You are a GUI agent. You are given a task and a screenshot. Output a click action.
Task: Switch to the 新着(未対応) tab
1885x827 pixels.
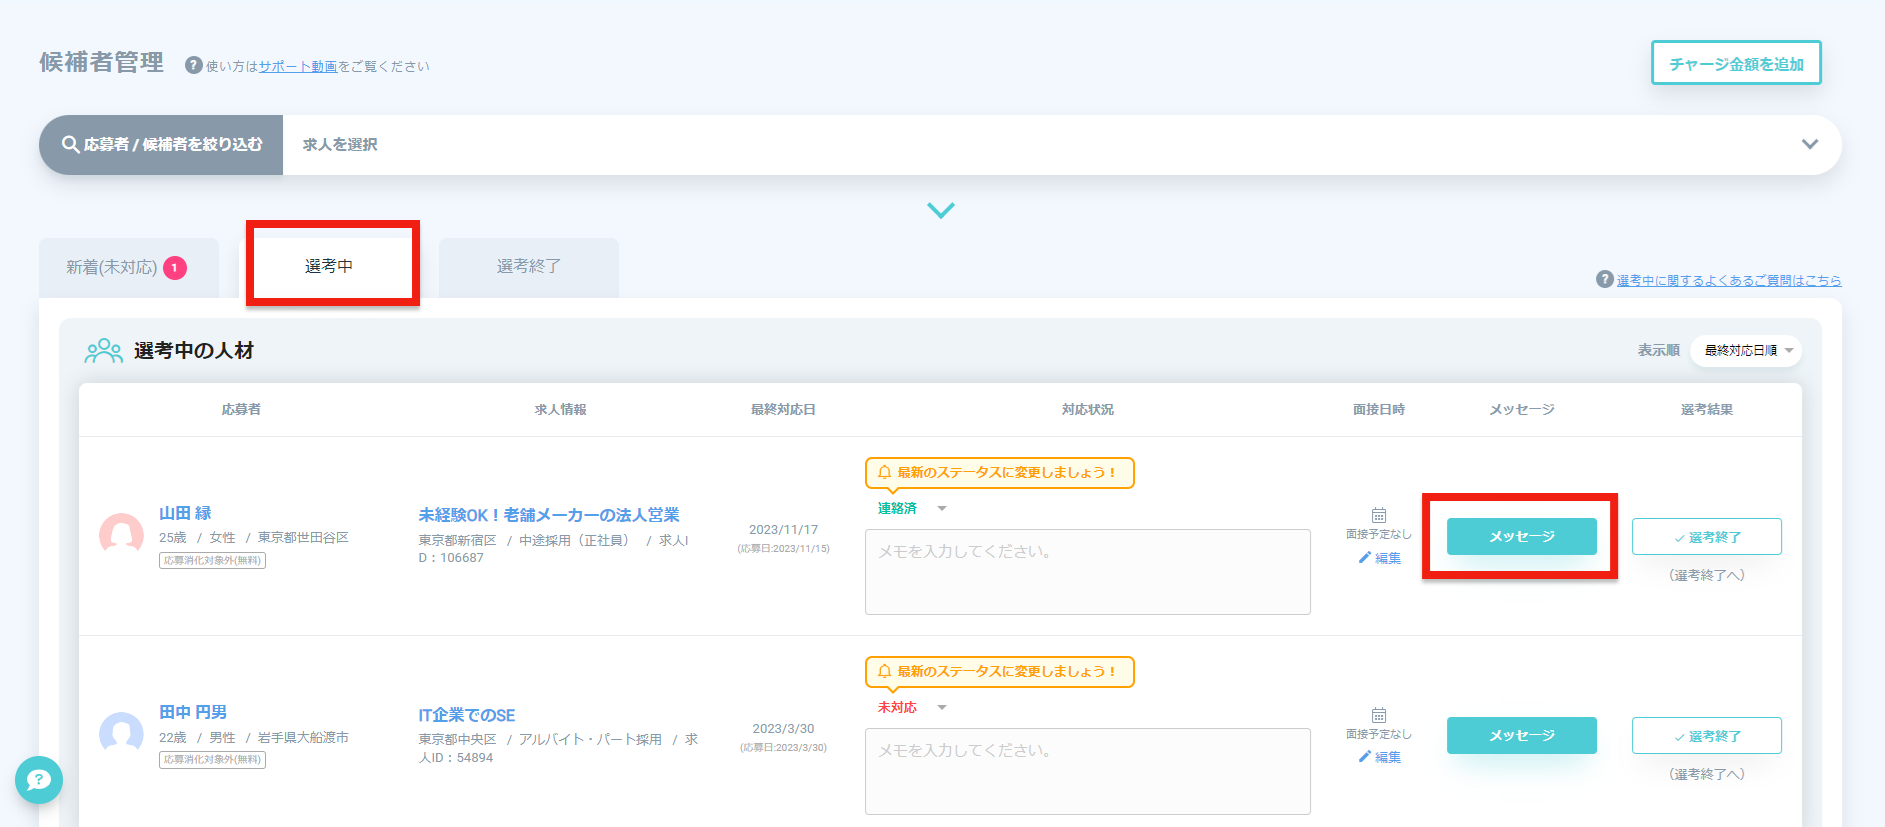tap(129, 268)
